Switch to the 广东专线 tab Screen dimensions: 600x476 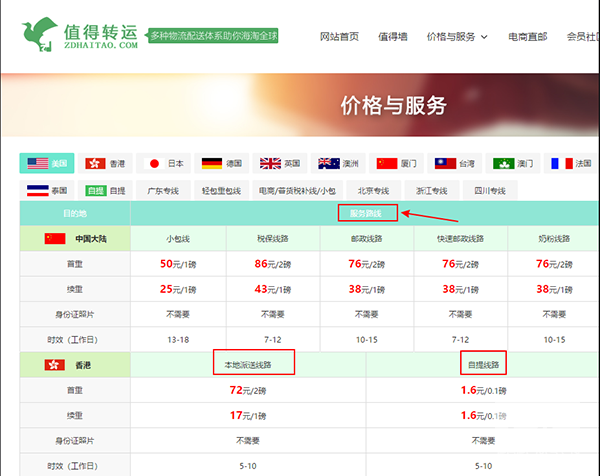tap(163, 189)
